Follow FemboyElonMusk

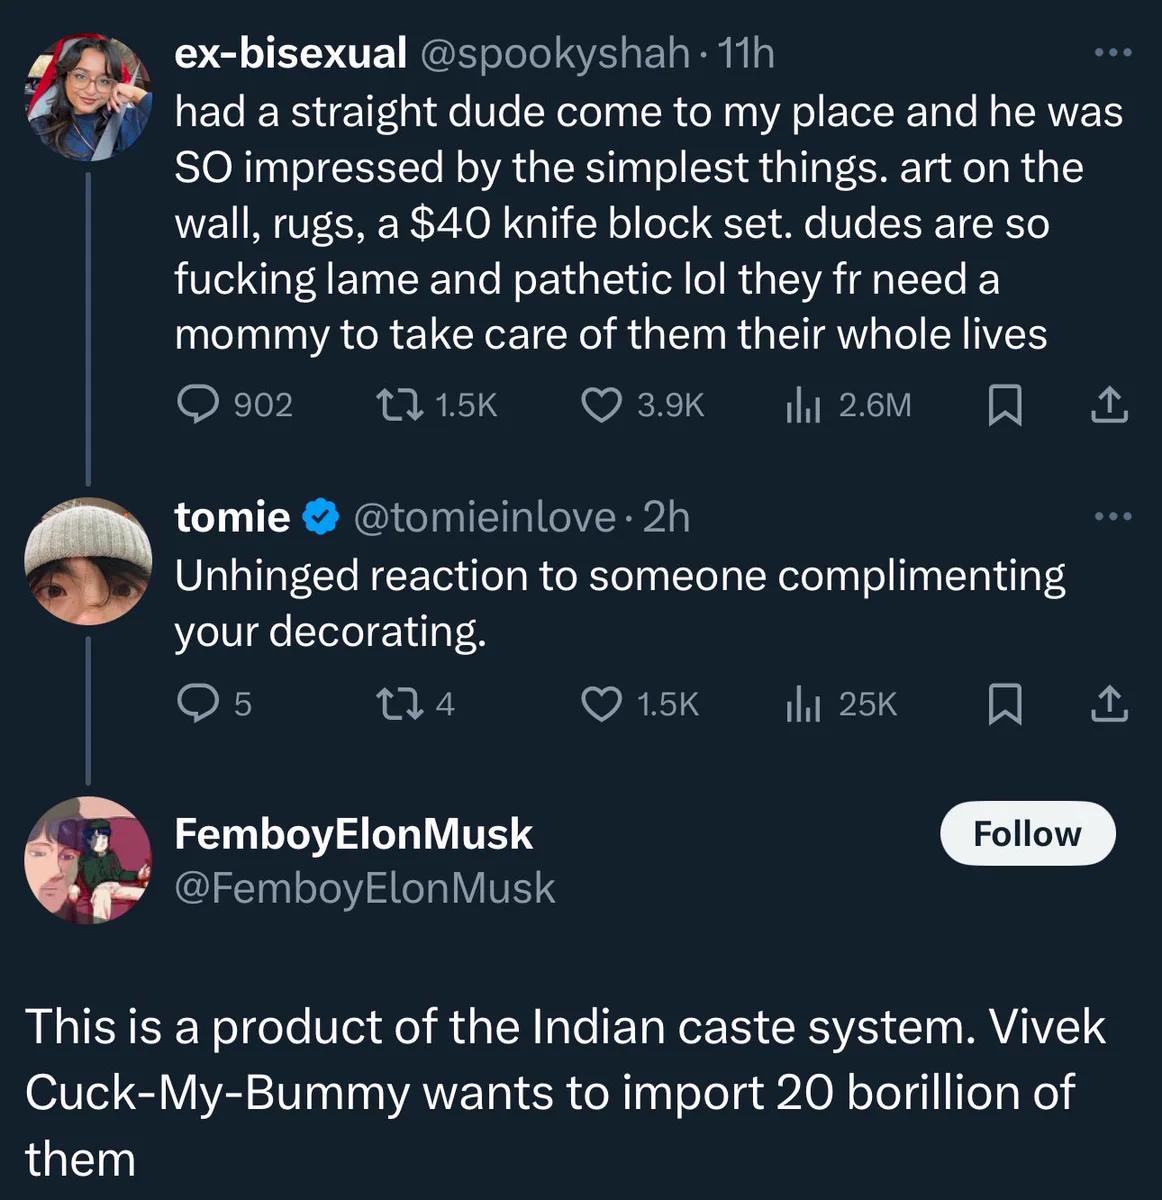1027,833
